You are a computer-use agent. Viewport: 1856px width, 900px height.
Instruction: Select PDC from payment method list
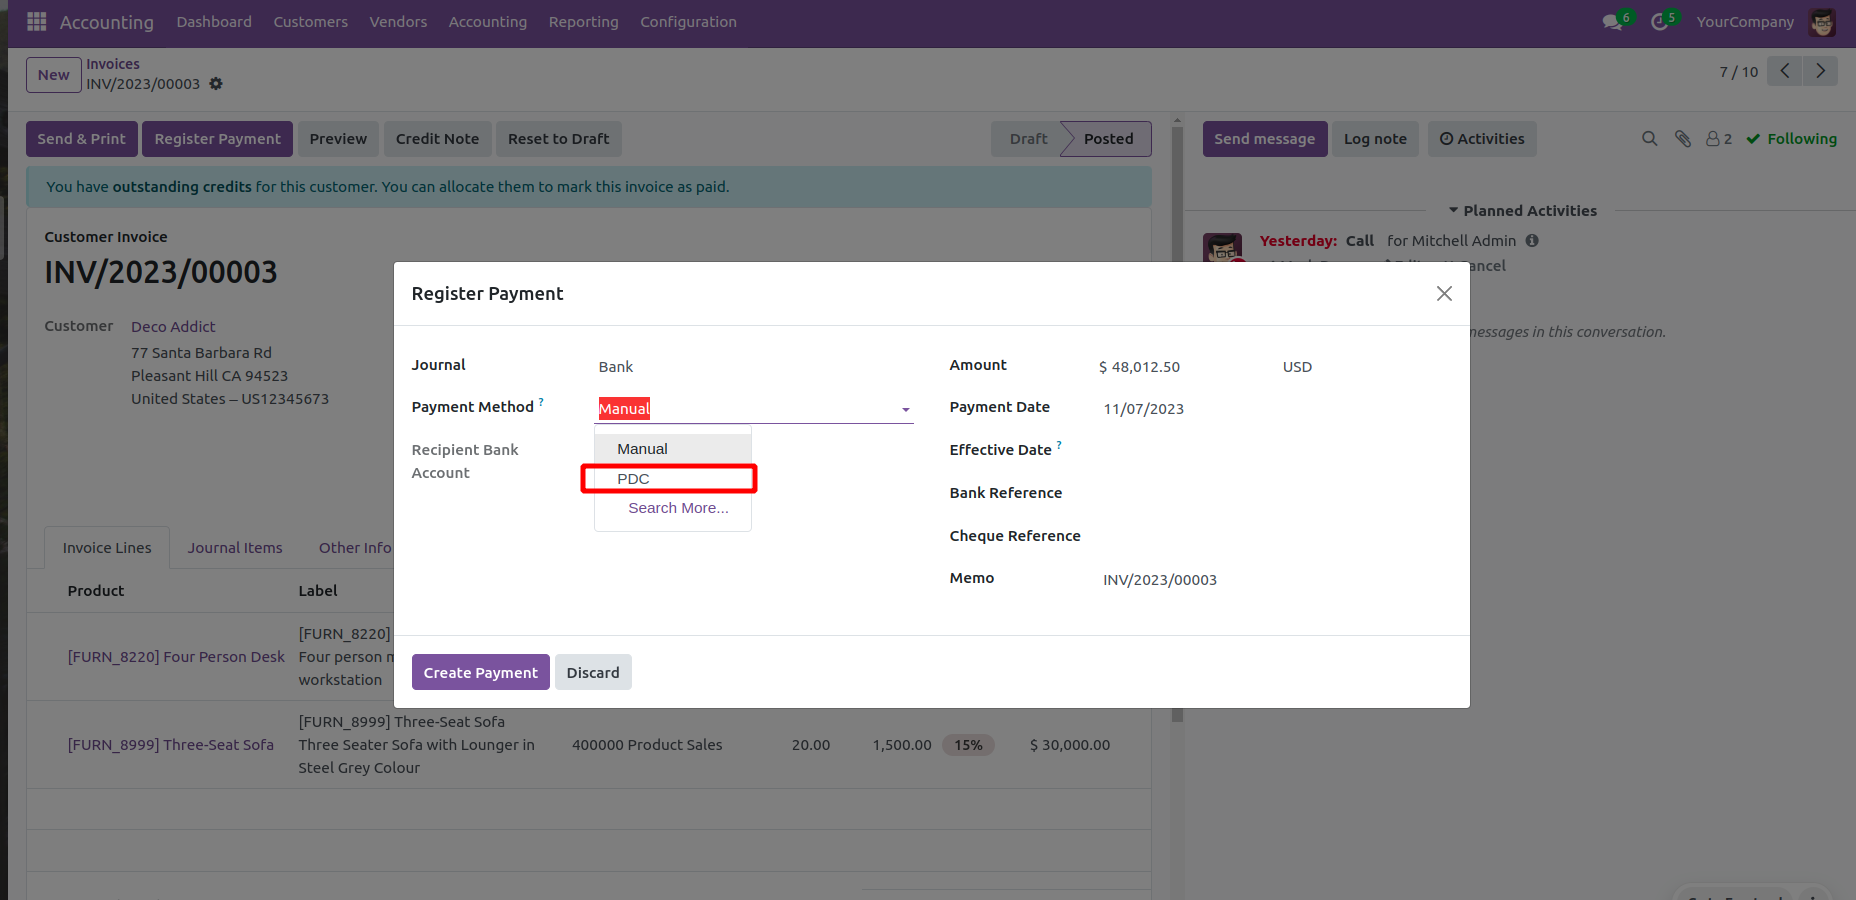click(633, 479)
